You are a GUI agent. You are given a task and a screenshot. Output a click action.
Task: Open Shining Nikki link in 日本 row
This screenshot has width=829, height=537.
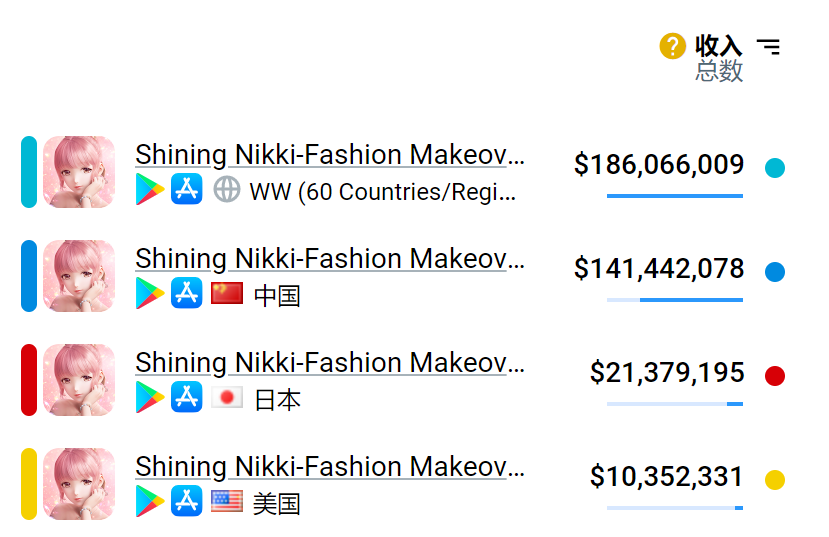point(329,363)
